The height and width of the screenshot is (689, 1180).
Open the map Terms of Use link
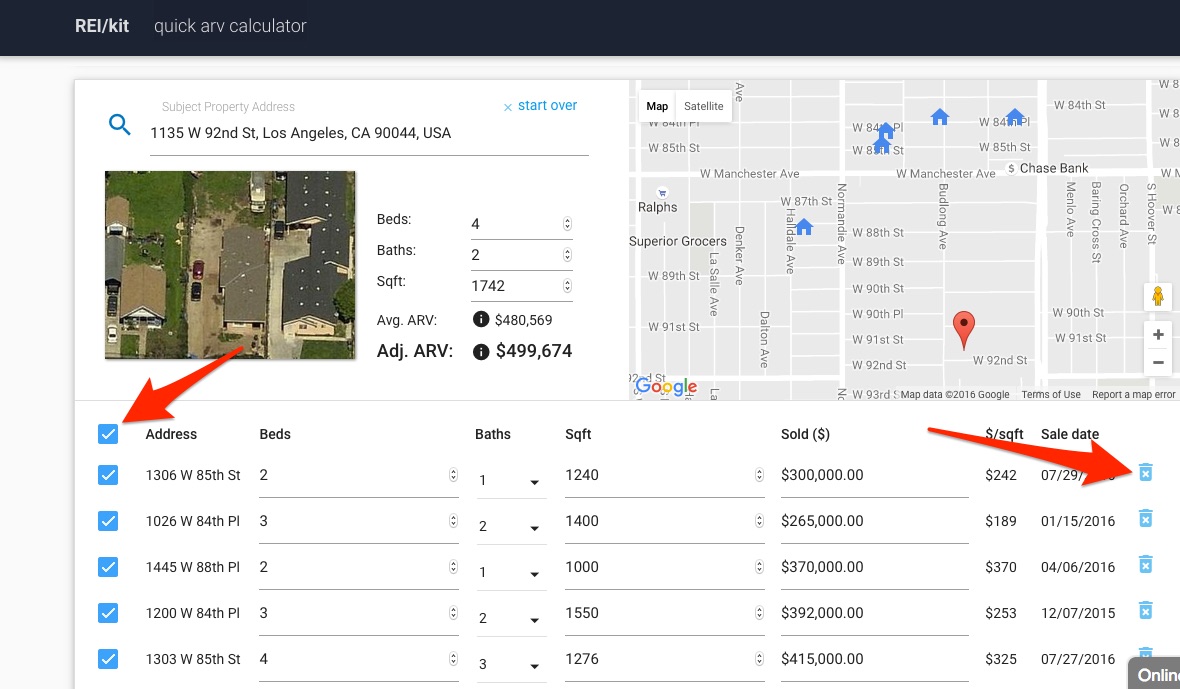pyautogui.click(x=1050, y=395)
